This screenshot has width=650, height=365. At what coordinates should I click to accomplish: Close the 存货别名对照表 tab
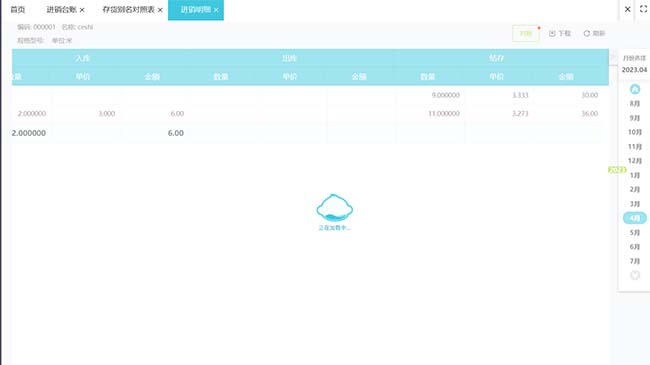(x=160, y=10)
